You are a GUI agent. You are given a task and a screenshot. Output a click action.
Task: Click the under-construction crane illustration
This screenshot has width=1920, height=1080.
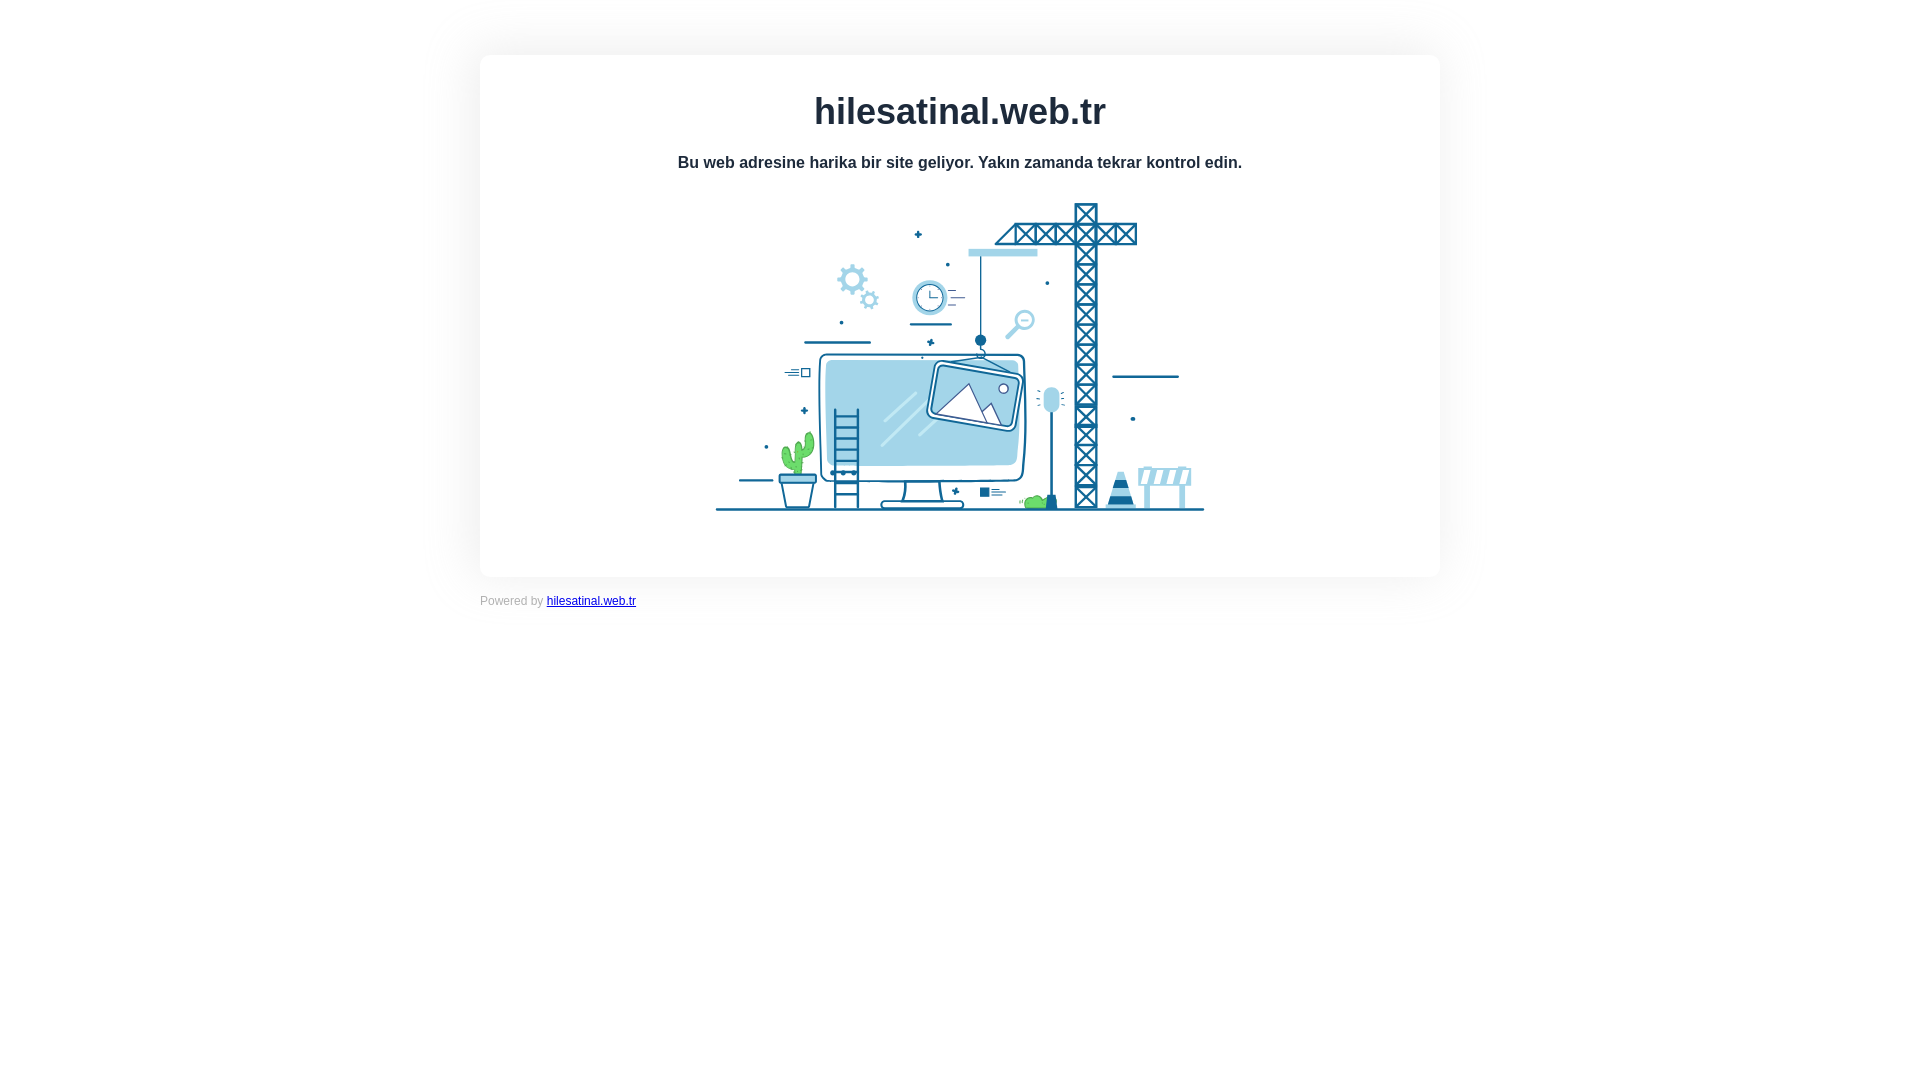point(960,357)
